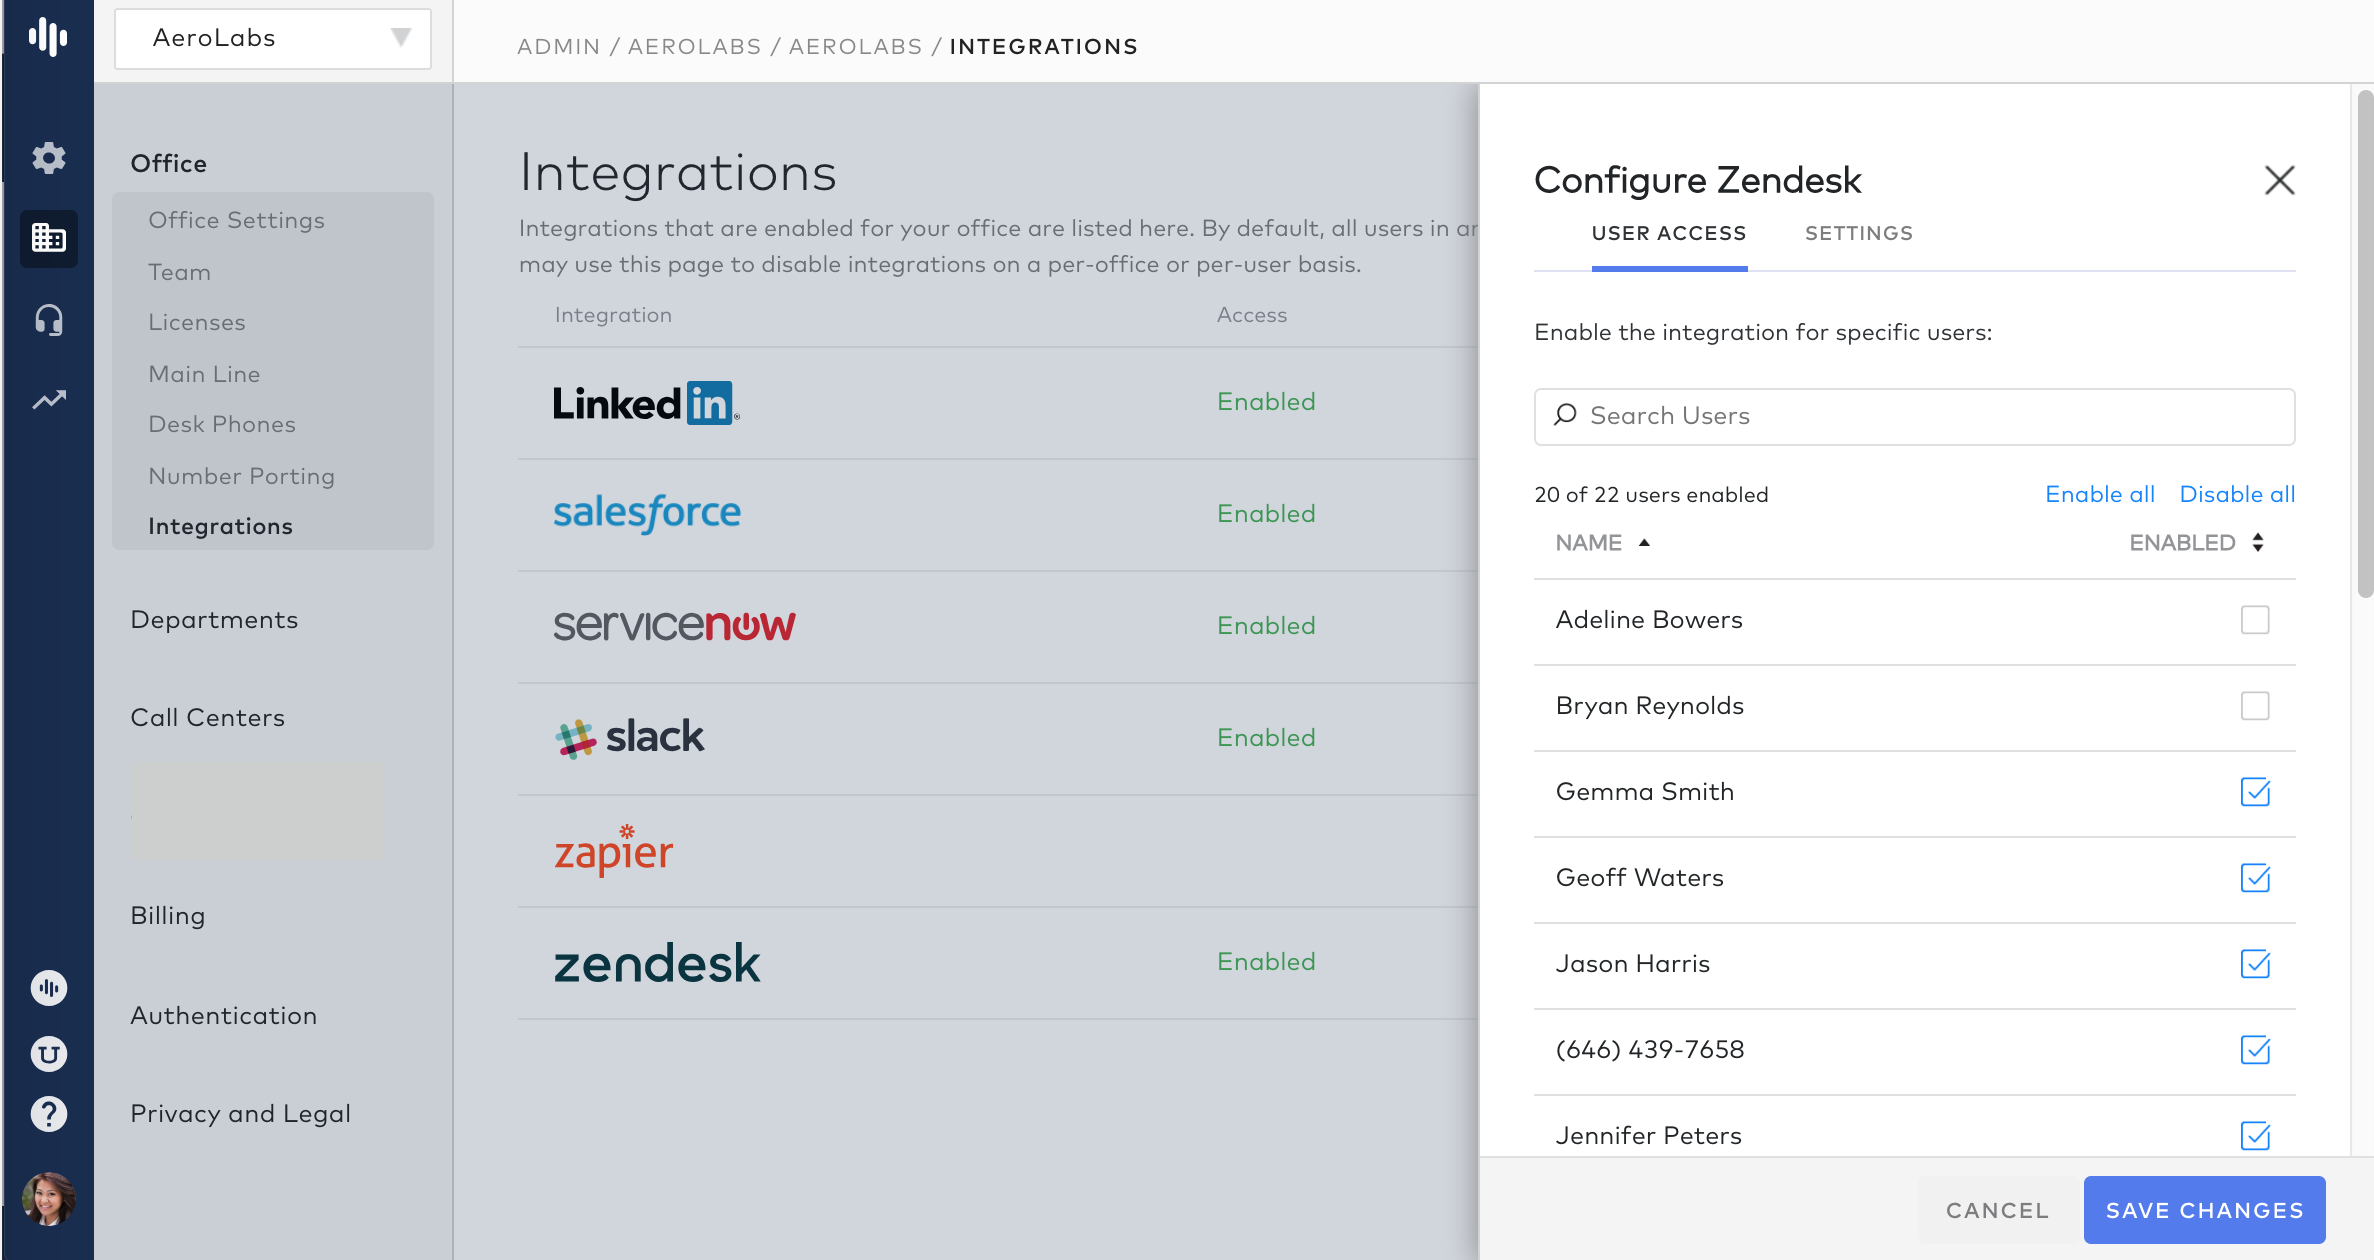Click the Zendesk Enabled status
The width and height of the screenshot is (2374, 1260).
coord(1266,962)
